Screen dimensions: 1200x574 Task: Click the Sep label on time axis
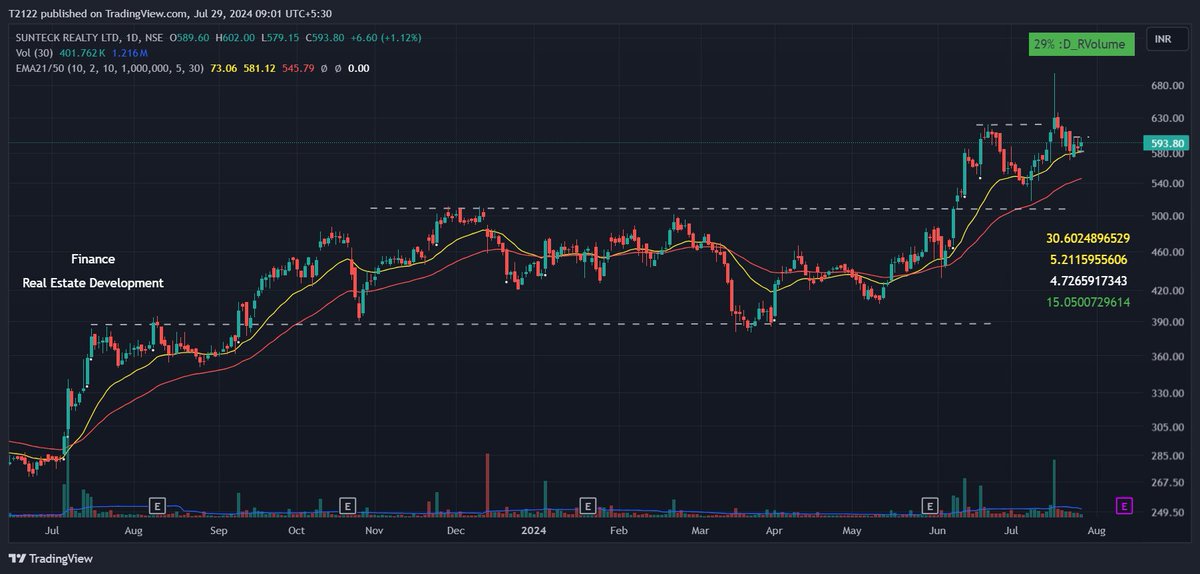coord(219,530)
